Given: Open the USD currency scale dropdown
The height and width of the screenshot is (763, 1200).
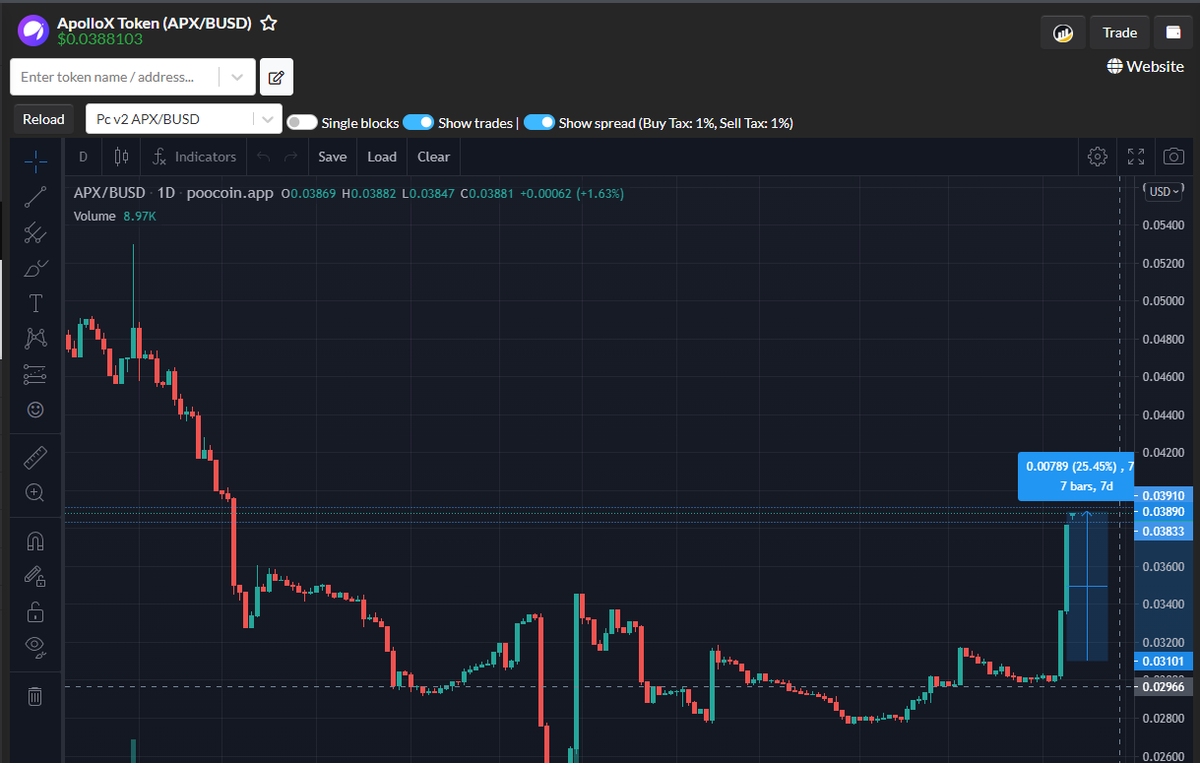Looking at the screenshot, I should (1164, 191).
